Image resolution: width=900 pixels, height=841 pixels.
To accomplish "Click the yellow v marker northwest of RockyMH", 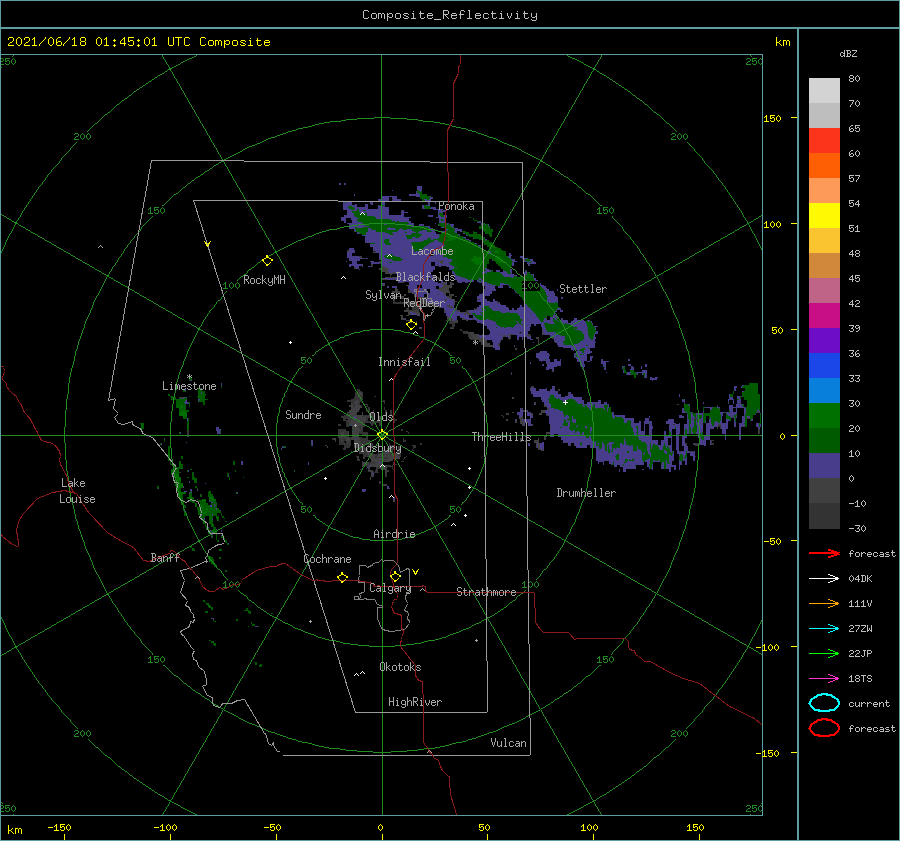I will pyautogui.click(x=208, y=244).
